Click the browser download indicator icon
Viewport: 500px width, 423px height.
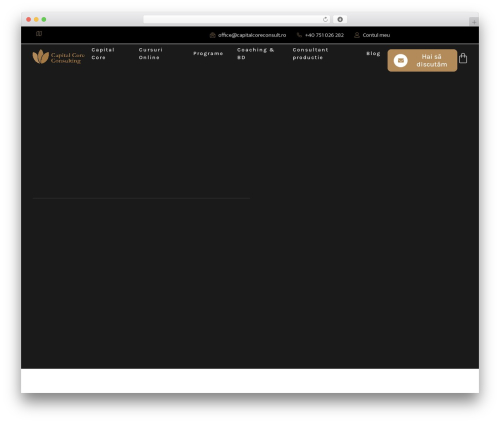click(340, 19)
